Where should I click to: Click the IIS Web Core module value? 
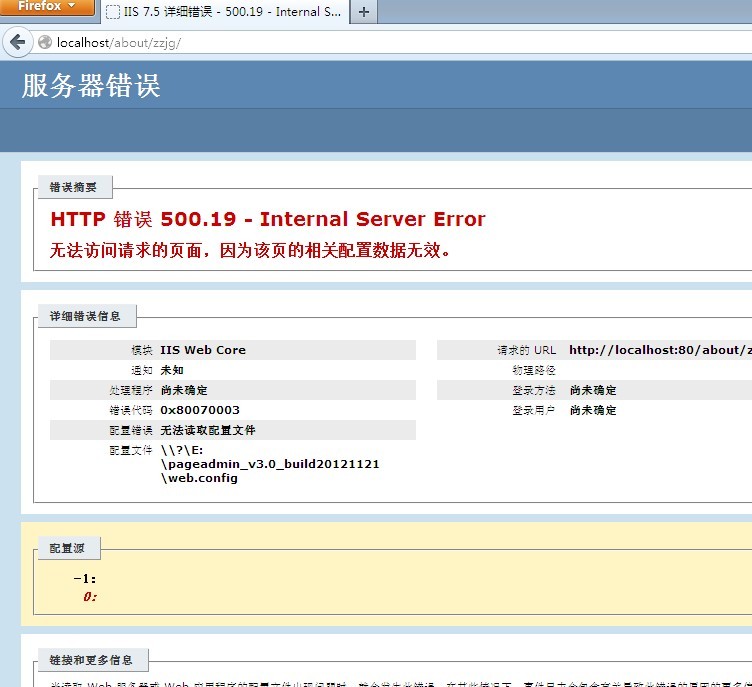point(203,350)
